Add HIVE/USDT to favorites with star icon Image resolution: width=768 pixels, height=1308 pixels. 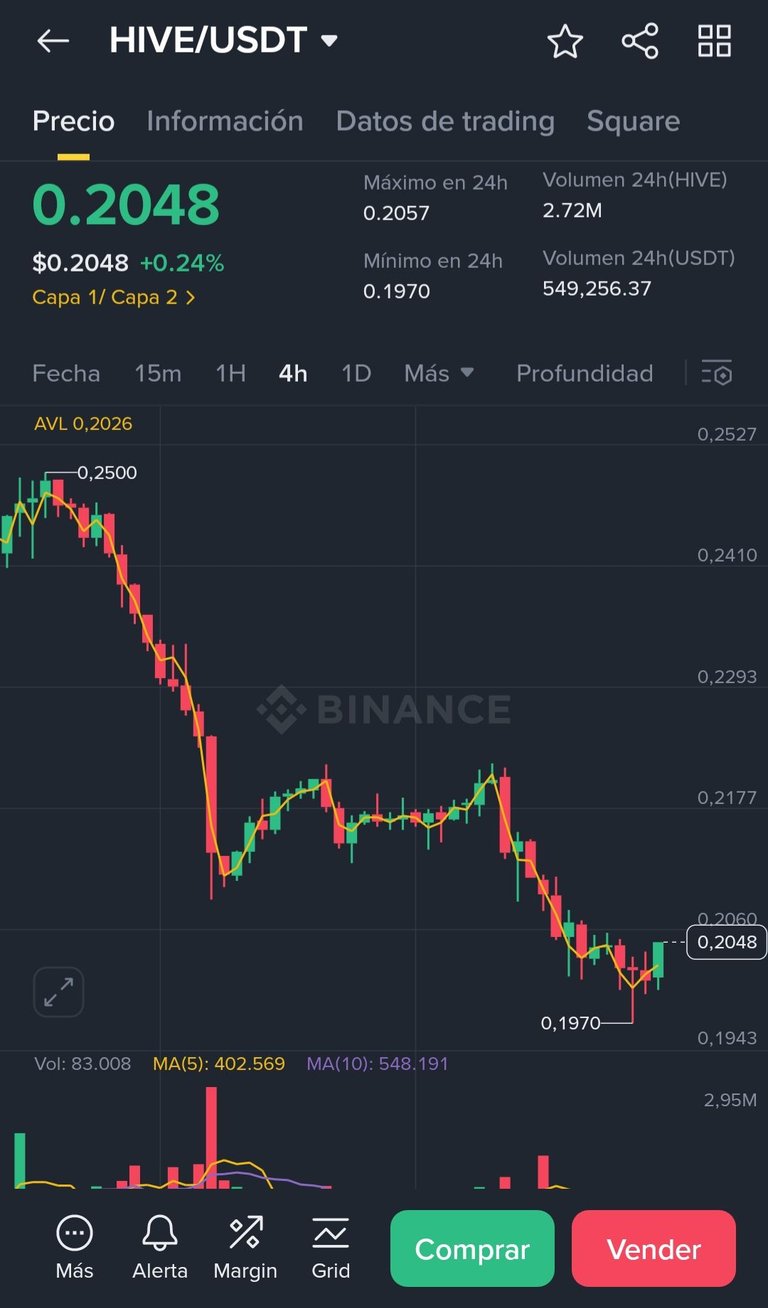(565, 41)
